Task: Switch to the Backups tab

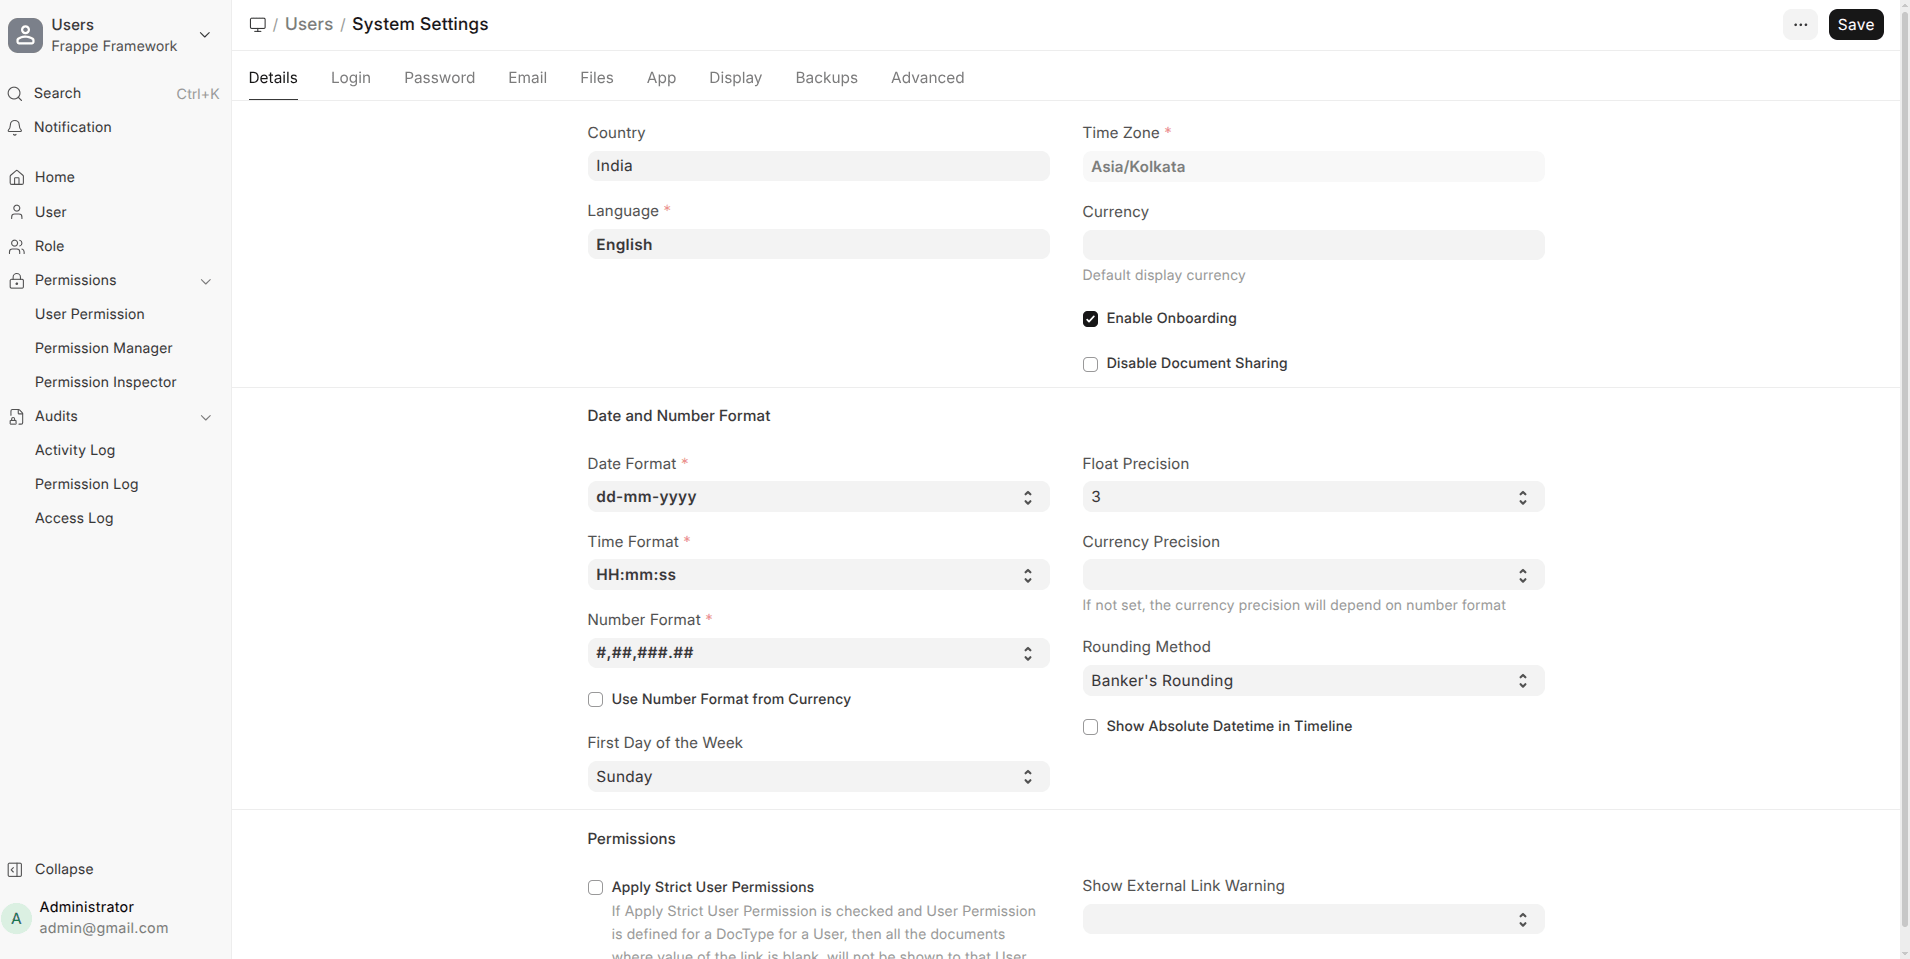Action: (826, 78)
